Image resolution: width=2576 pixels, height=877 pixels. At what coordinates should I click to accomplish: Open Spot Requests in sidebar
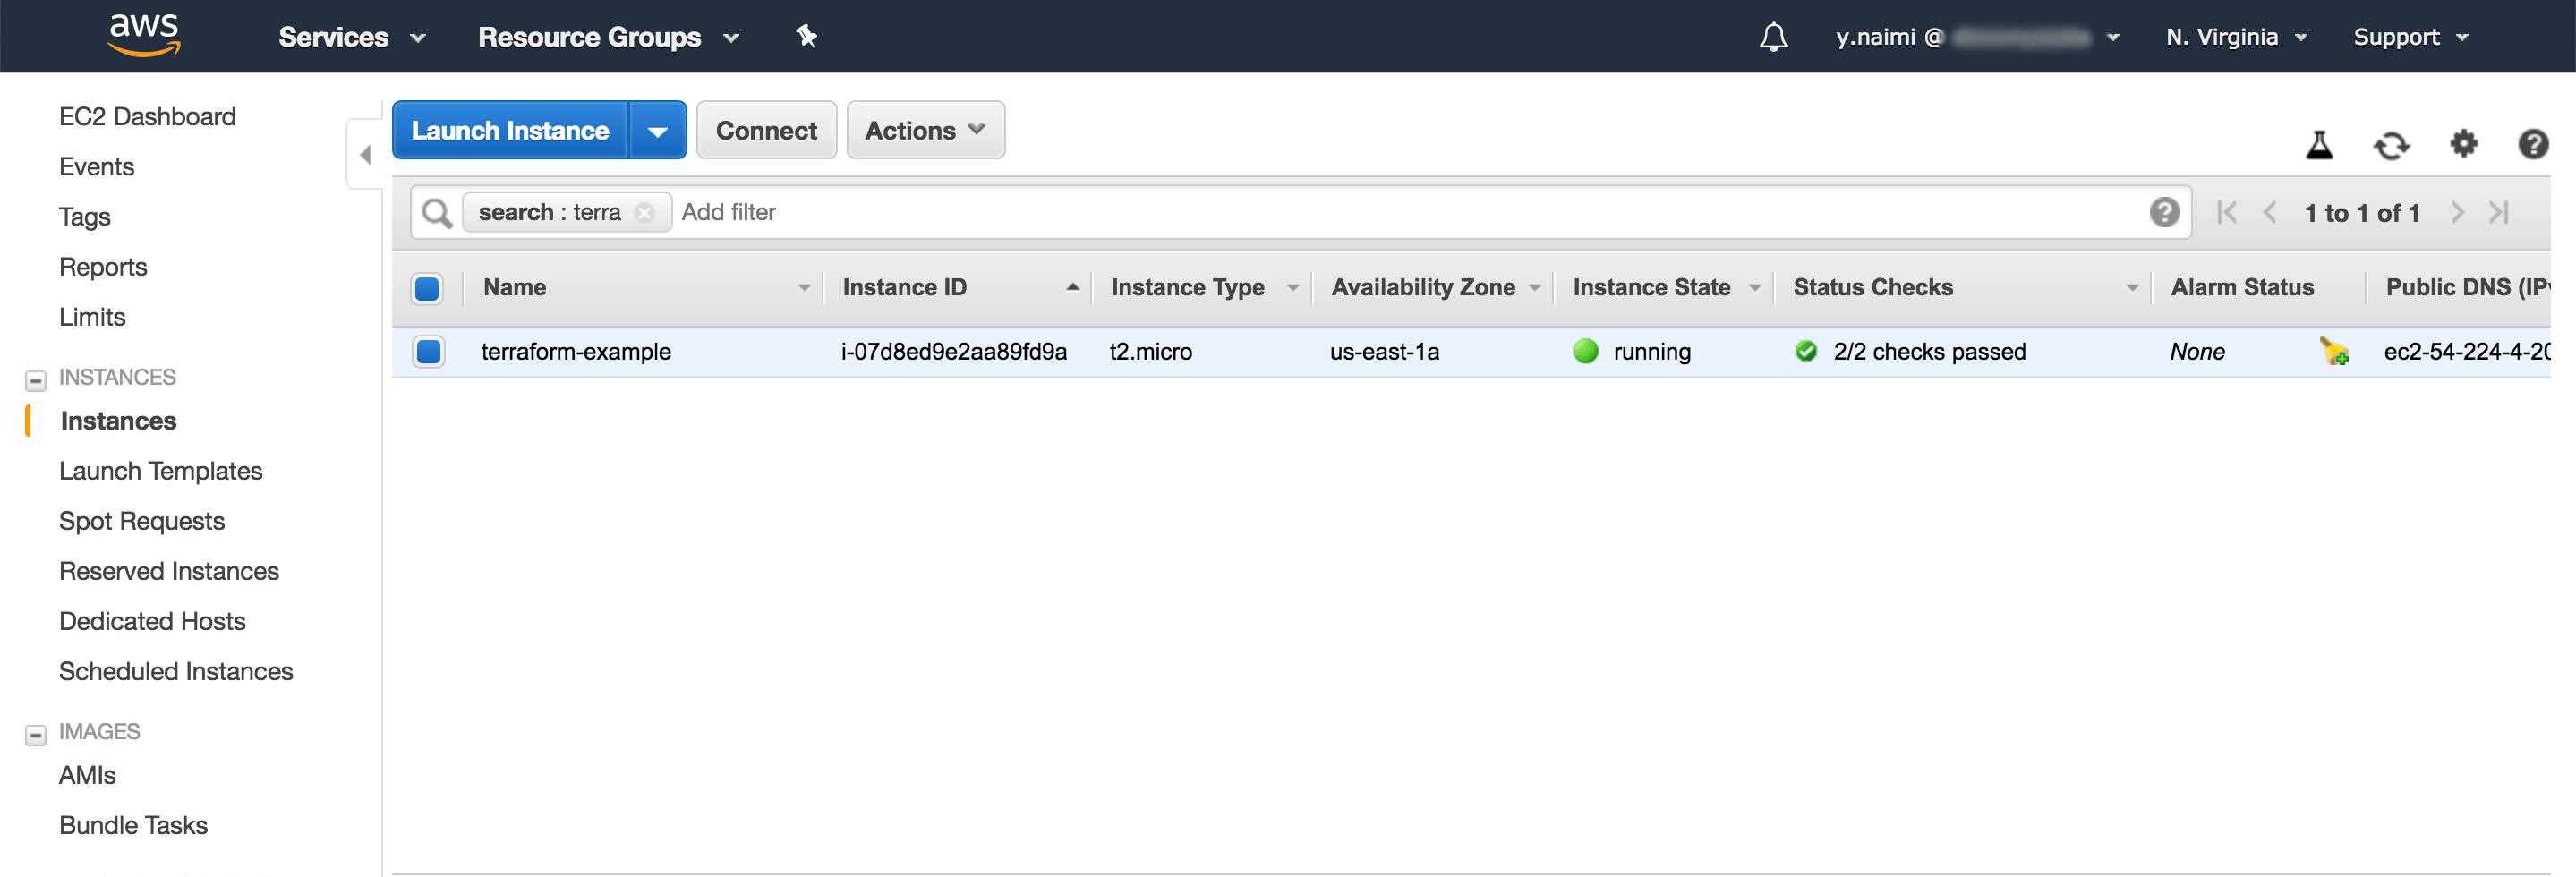tap(141, 520)
